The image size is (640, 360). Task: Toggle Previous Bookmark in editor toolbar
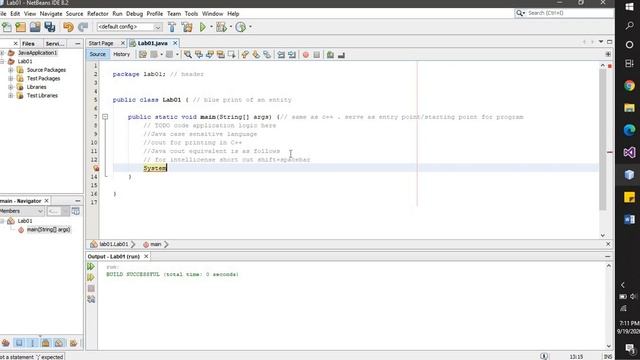point(245,55)
